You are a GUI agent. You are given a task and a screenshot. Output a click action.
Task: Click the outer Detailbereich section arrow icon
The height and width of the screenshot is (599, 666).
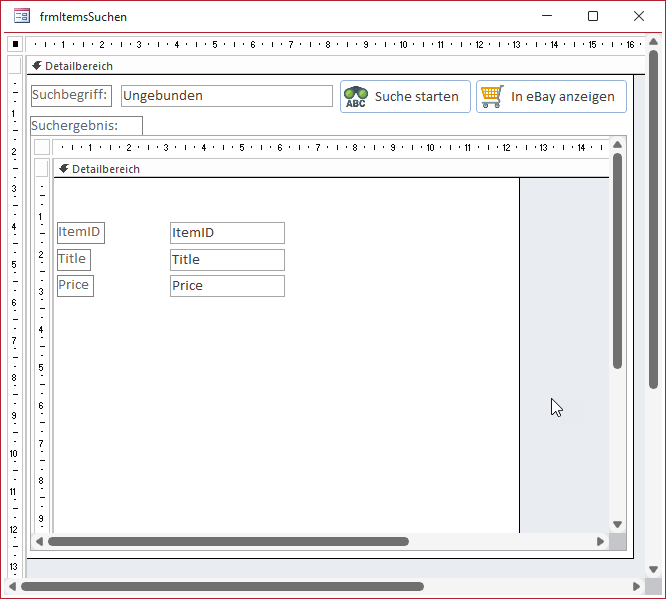coord(37,66)
